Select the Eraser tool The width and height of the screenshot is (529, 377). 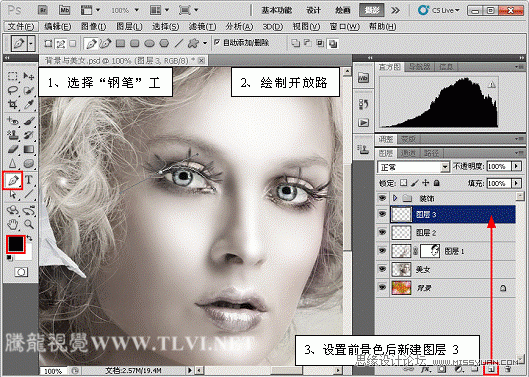click(x=12, y=149)
